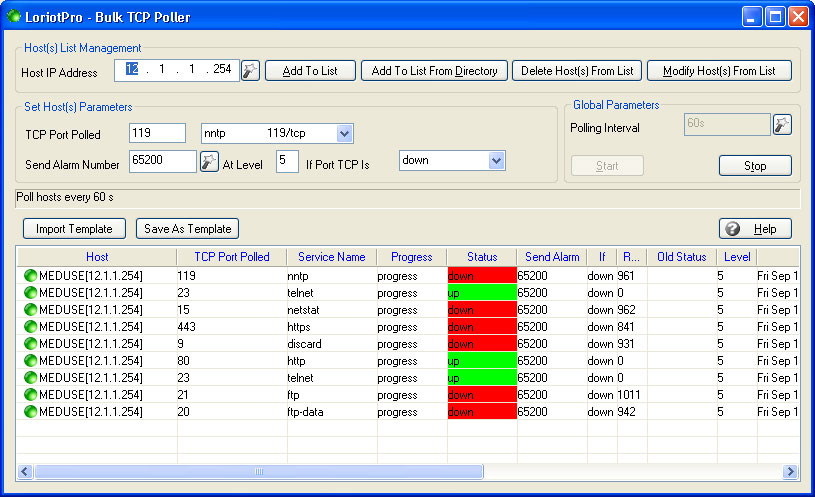
Task: Click the port 80 cell
Action: click(x=232, y=361)
